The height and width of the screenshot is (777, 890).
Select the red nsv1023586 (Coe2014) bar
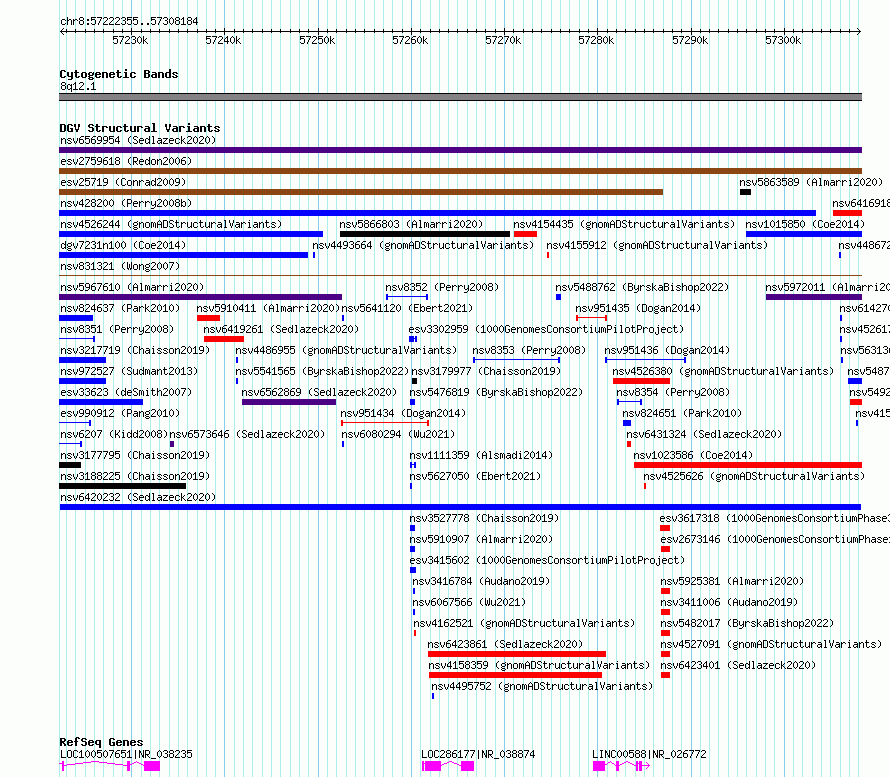coord(748,465)
